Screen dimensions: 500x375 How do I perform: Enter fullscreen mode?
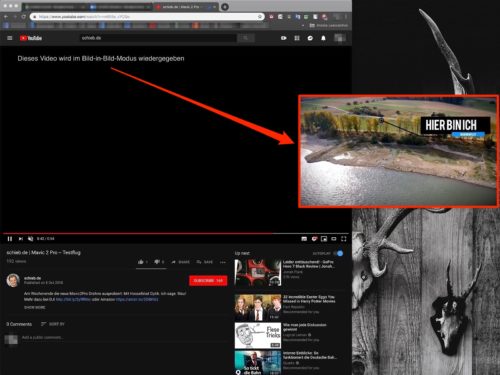coord(344,239)
